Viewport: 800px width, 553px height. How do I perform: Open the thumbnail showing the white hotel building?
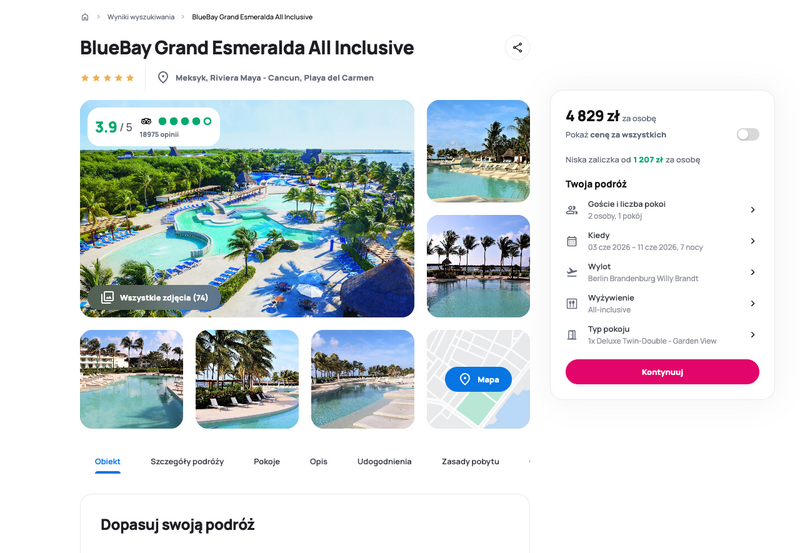pos(132,379)
